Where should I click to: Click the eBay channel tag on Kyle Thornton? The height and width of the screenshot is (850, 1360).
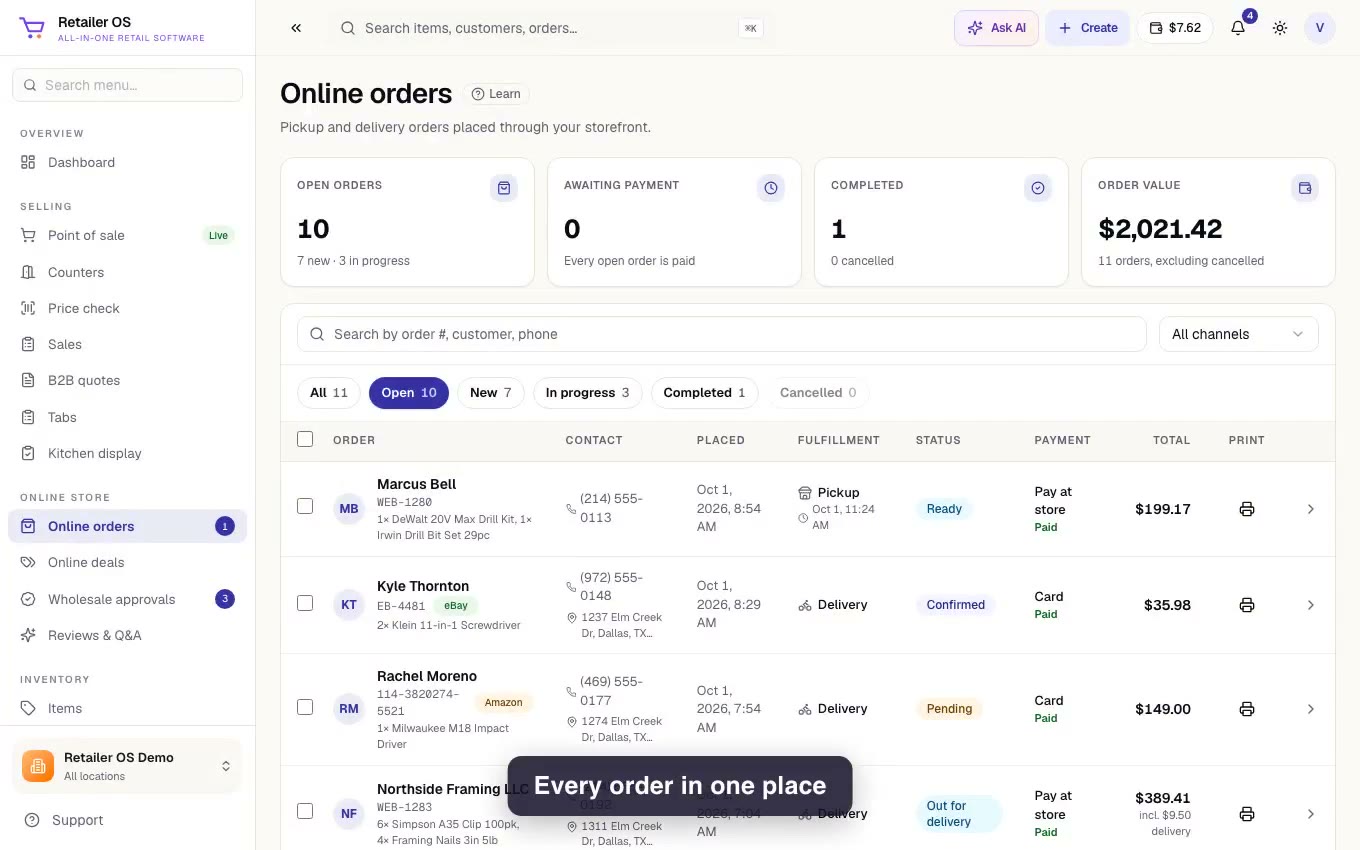456,605
